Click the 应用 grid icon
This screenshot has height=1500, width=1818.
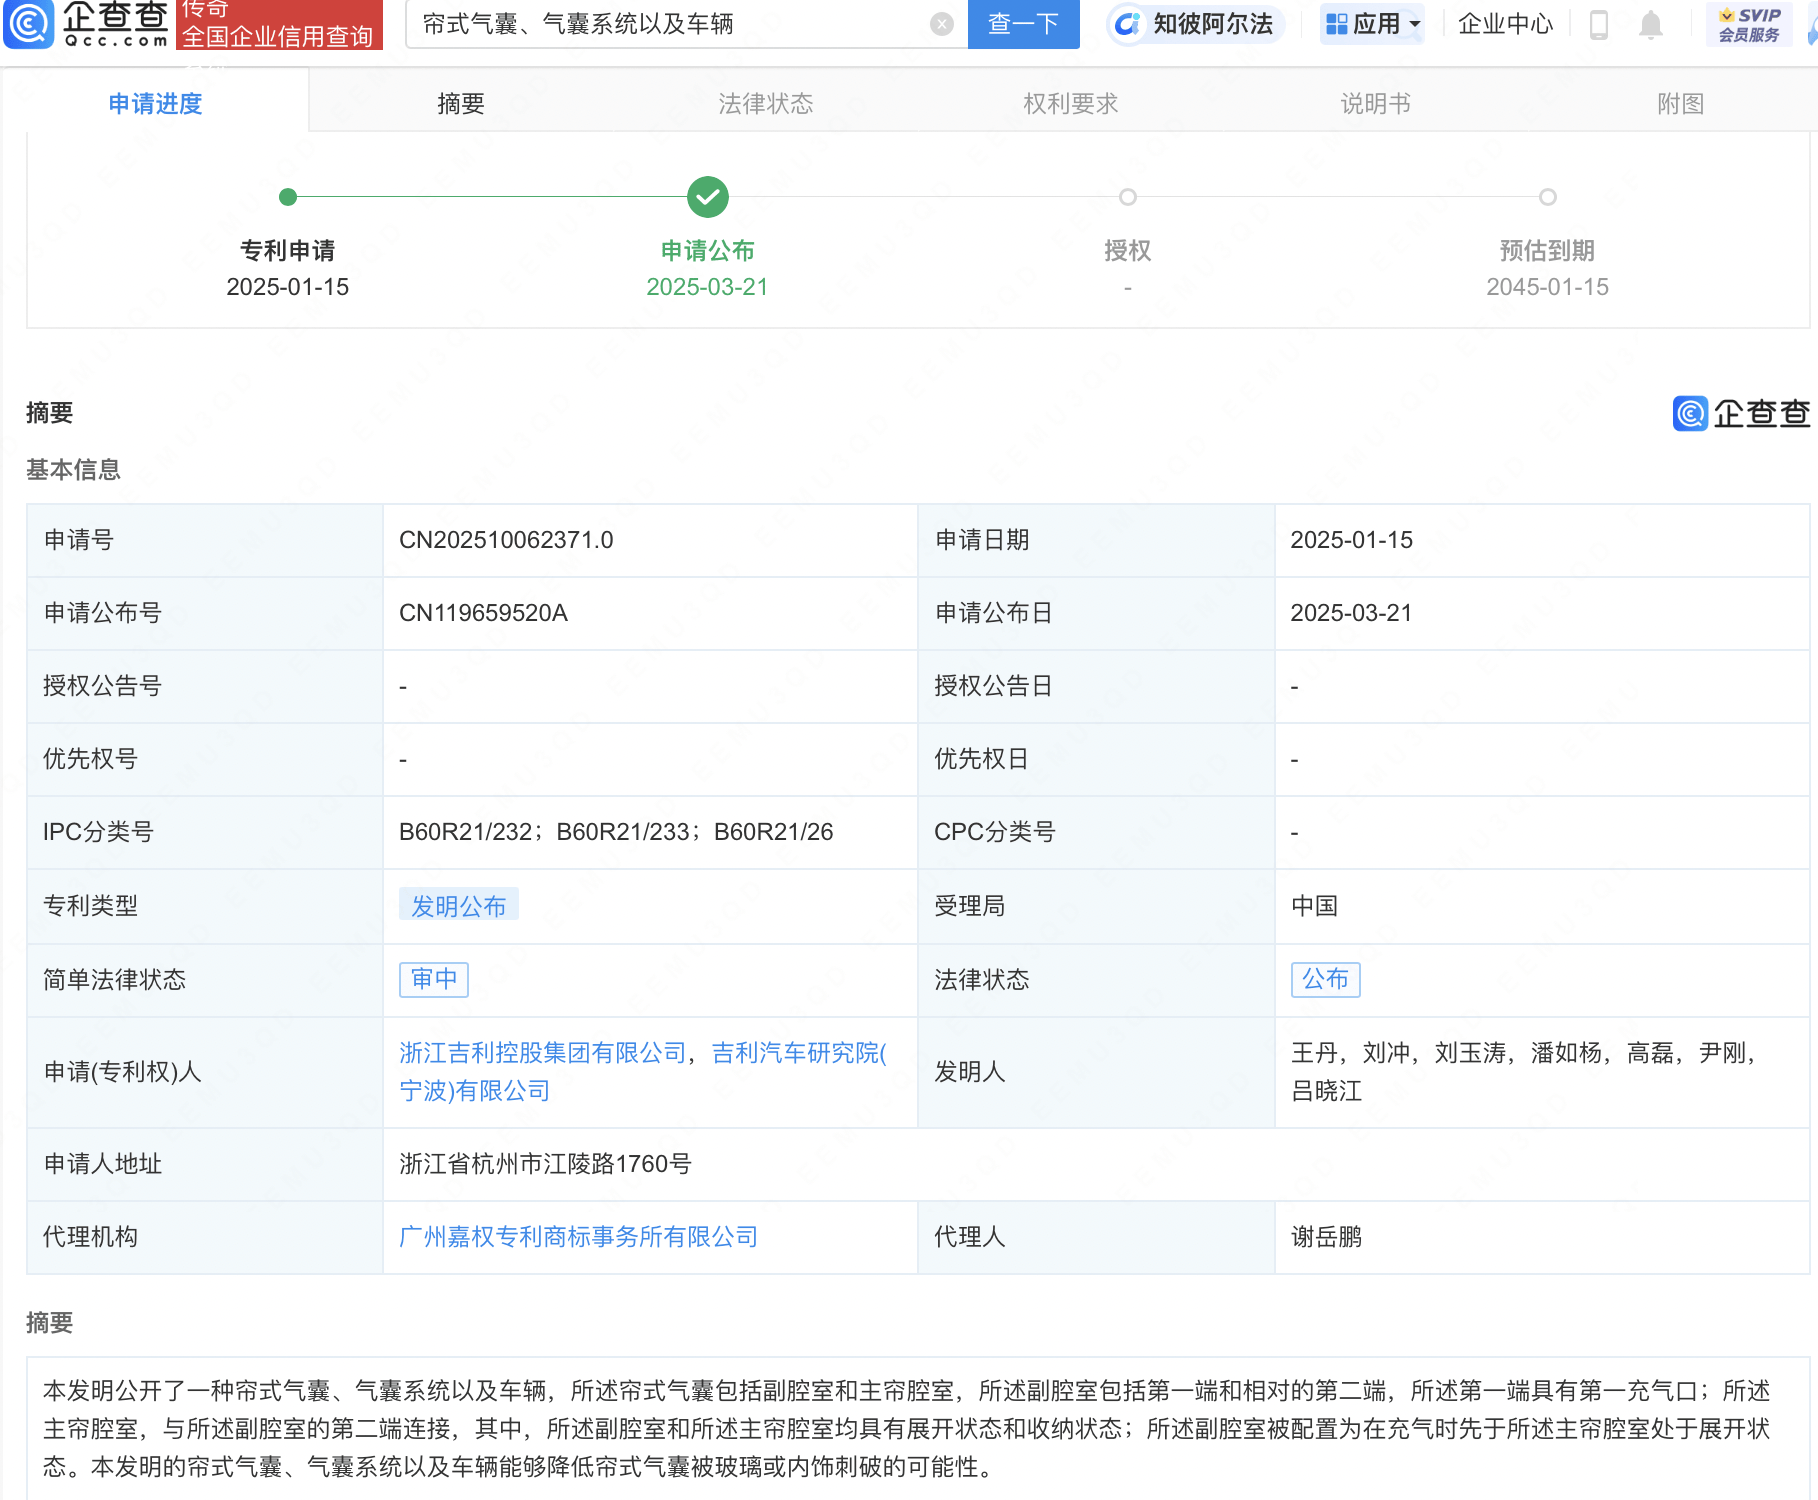click(x=1336, y=24)
